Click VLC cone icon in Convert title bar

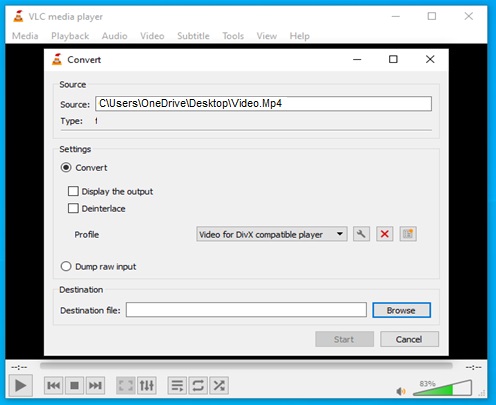click(x=57, y=59)
